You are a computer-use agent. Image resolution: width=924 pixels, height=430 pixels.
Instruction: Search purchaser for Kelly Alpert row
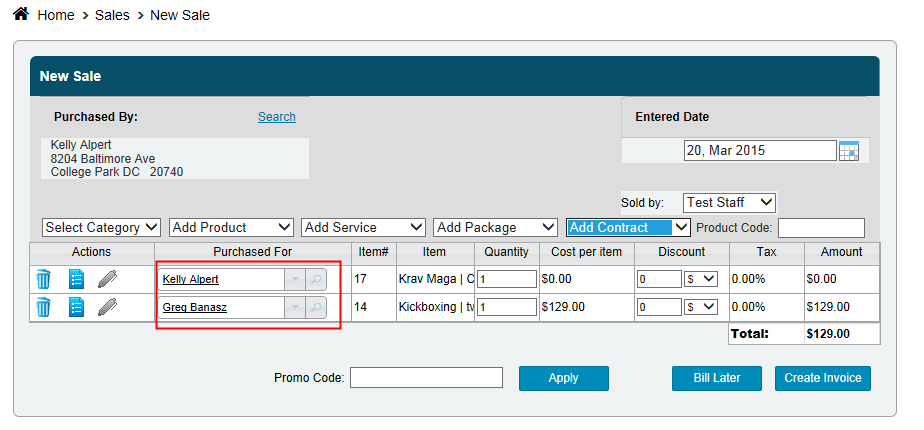[315, 280]
